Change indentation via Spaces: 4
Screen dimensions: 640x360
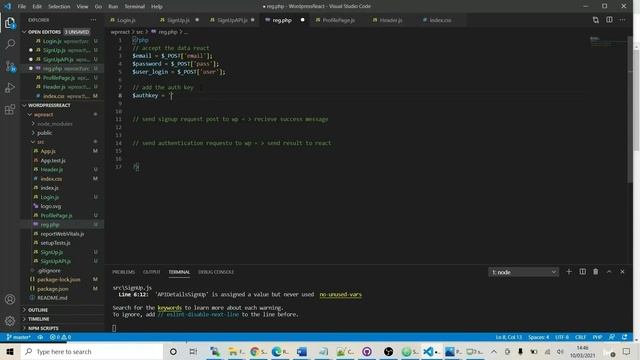point(538,337)
